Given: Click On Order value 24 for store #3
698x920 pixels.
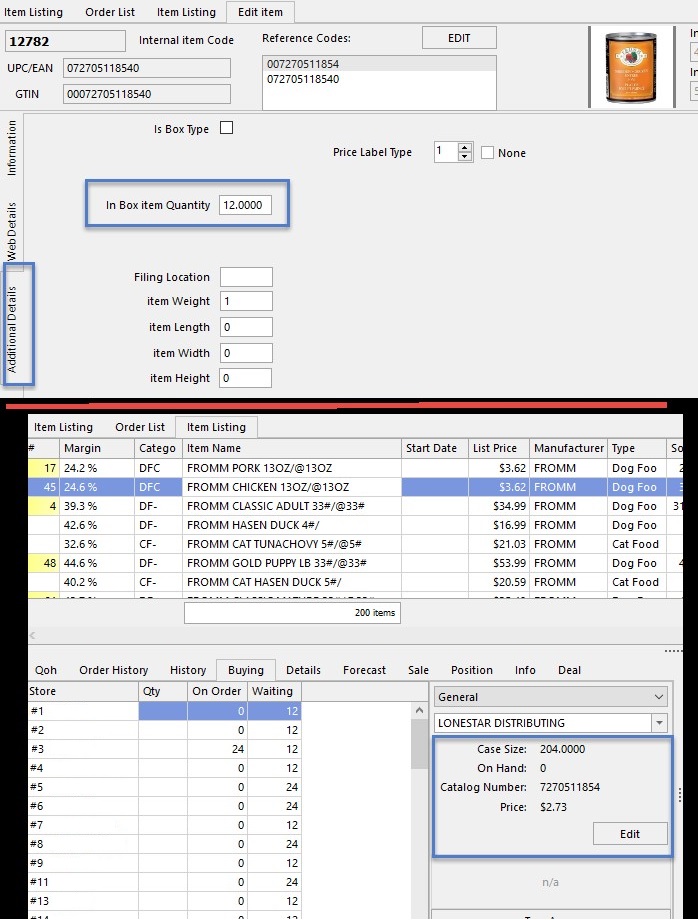Looking at the screenshot, I should pos(217,749).
